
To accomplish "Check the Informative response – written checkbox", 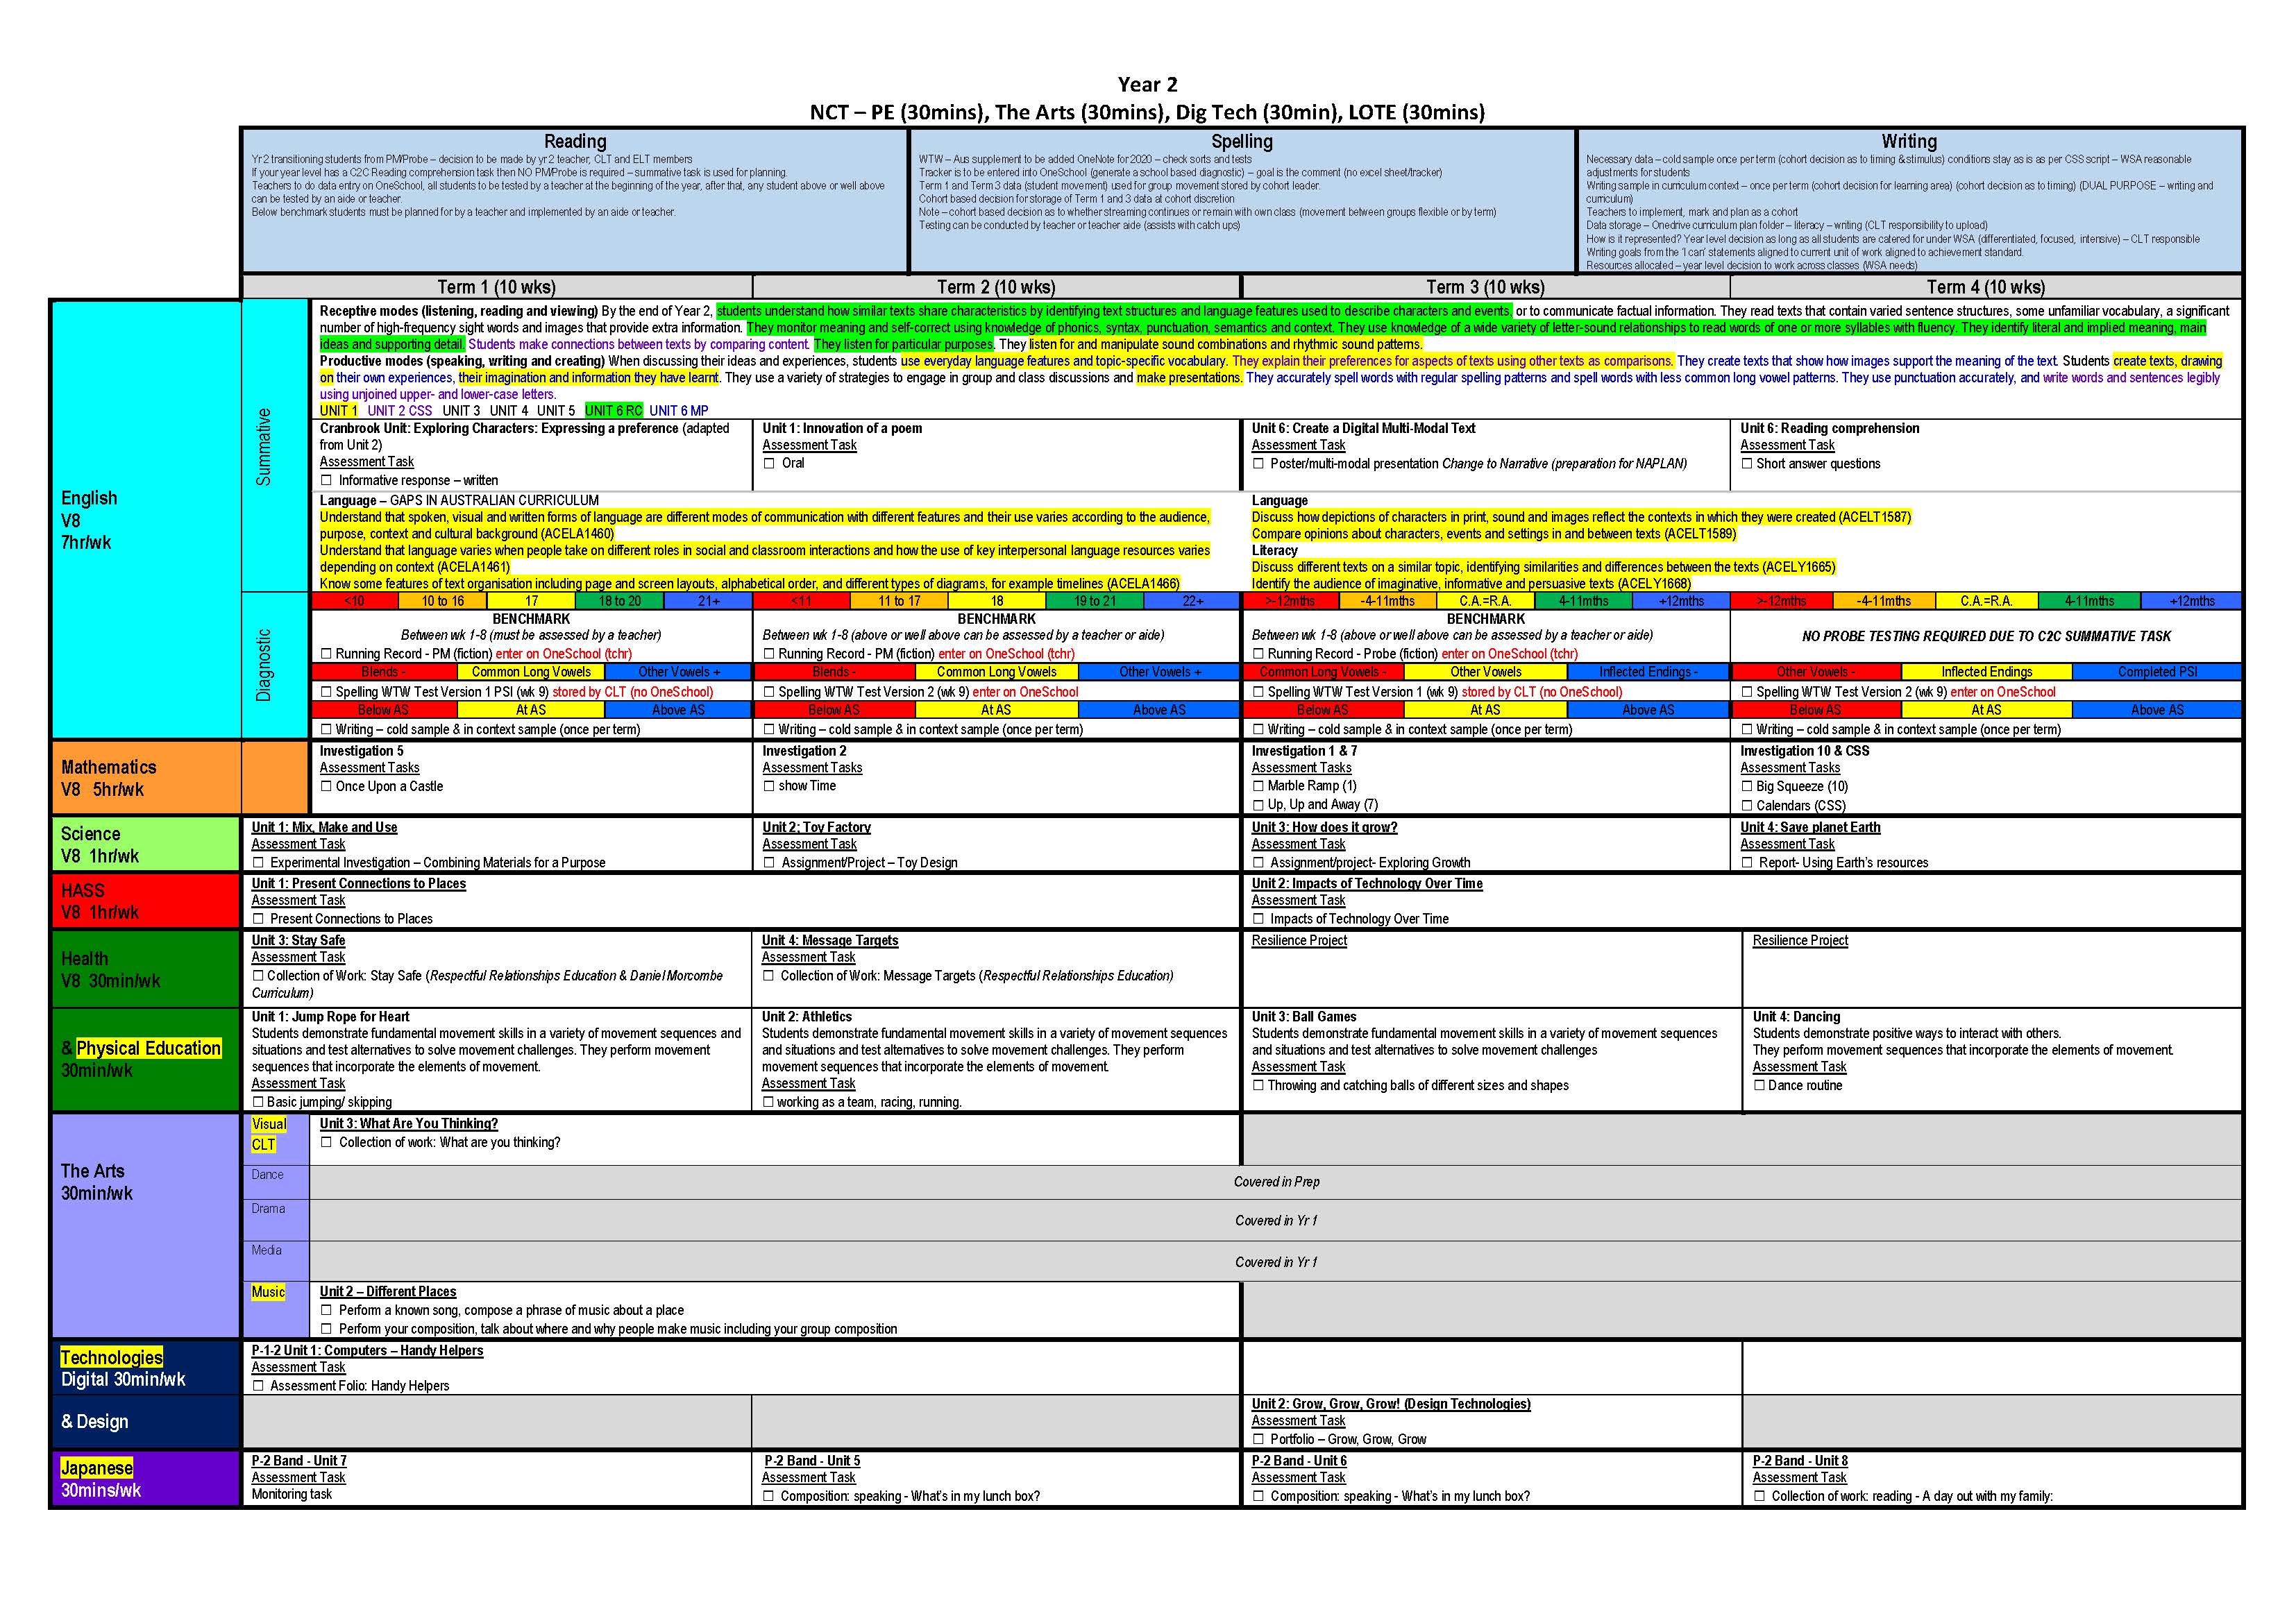I will (327, 481).
